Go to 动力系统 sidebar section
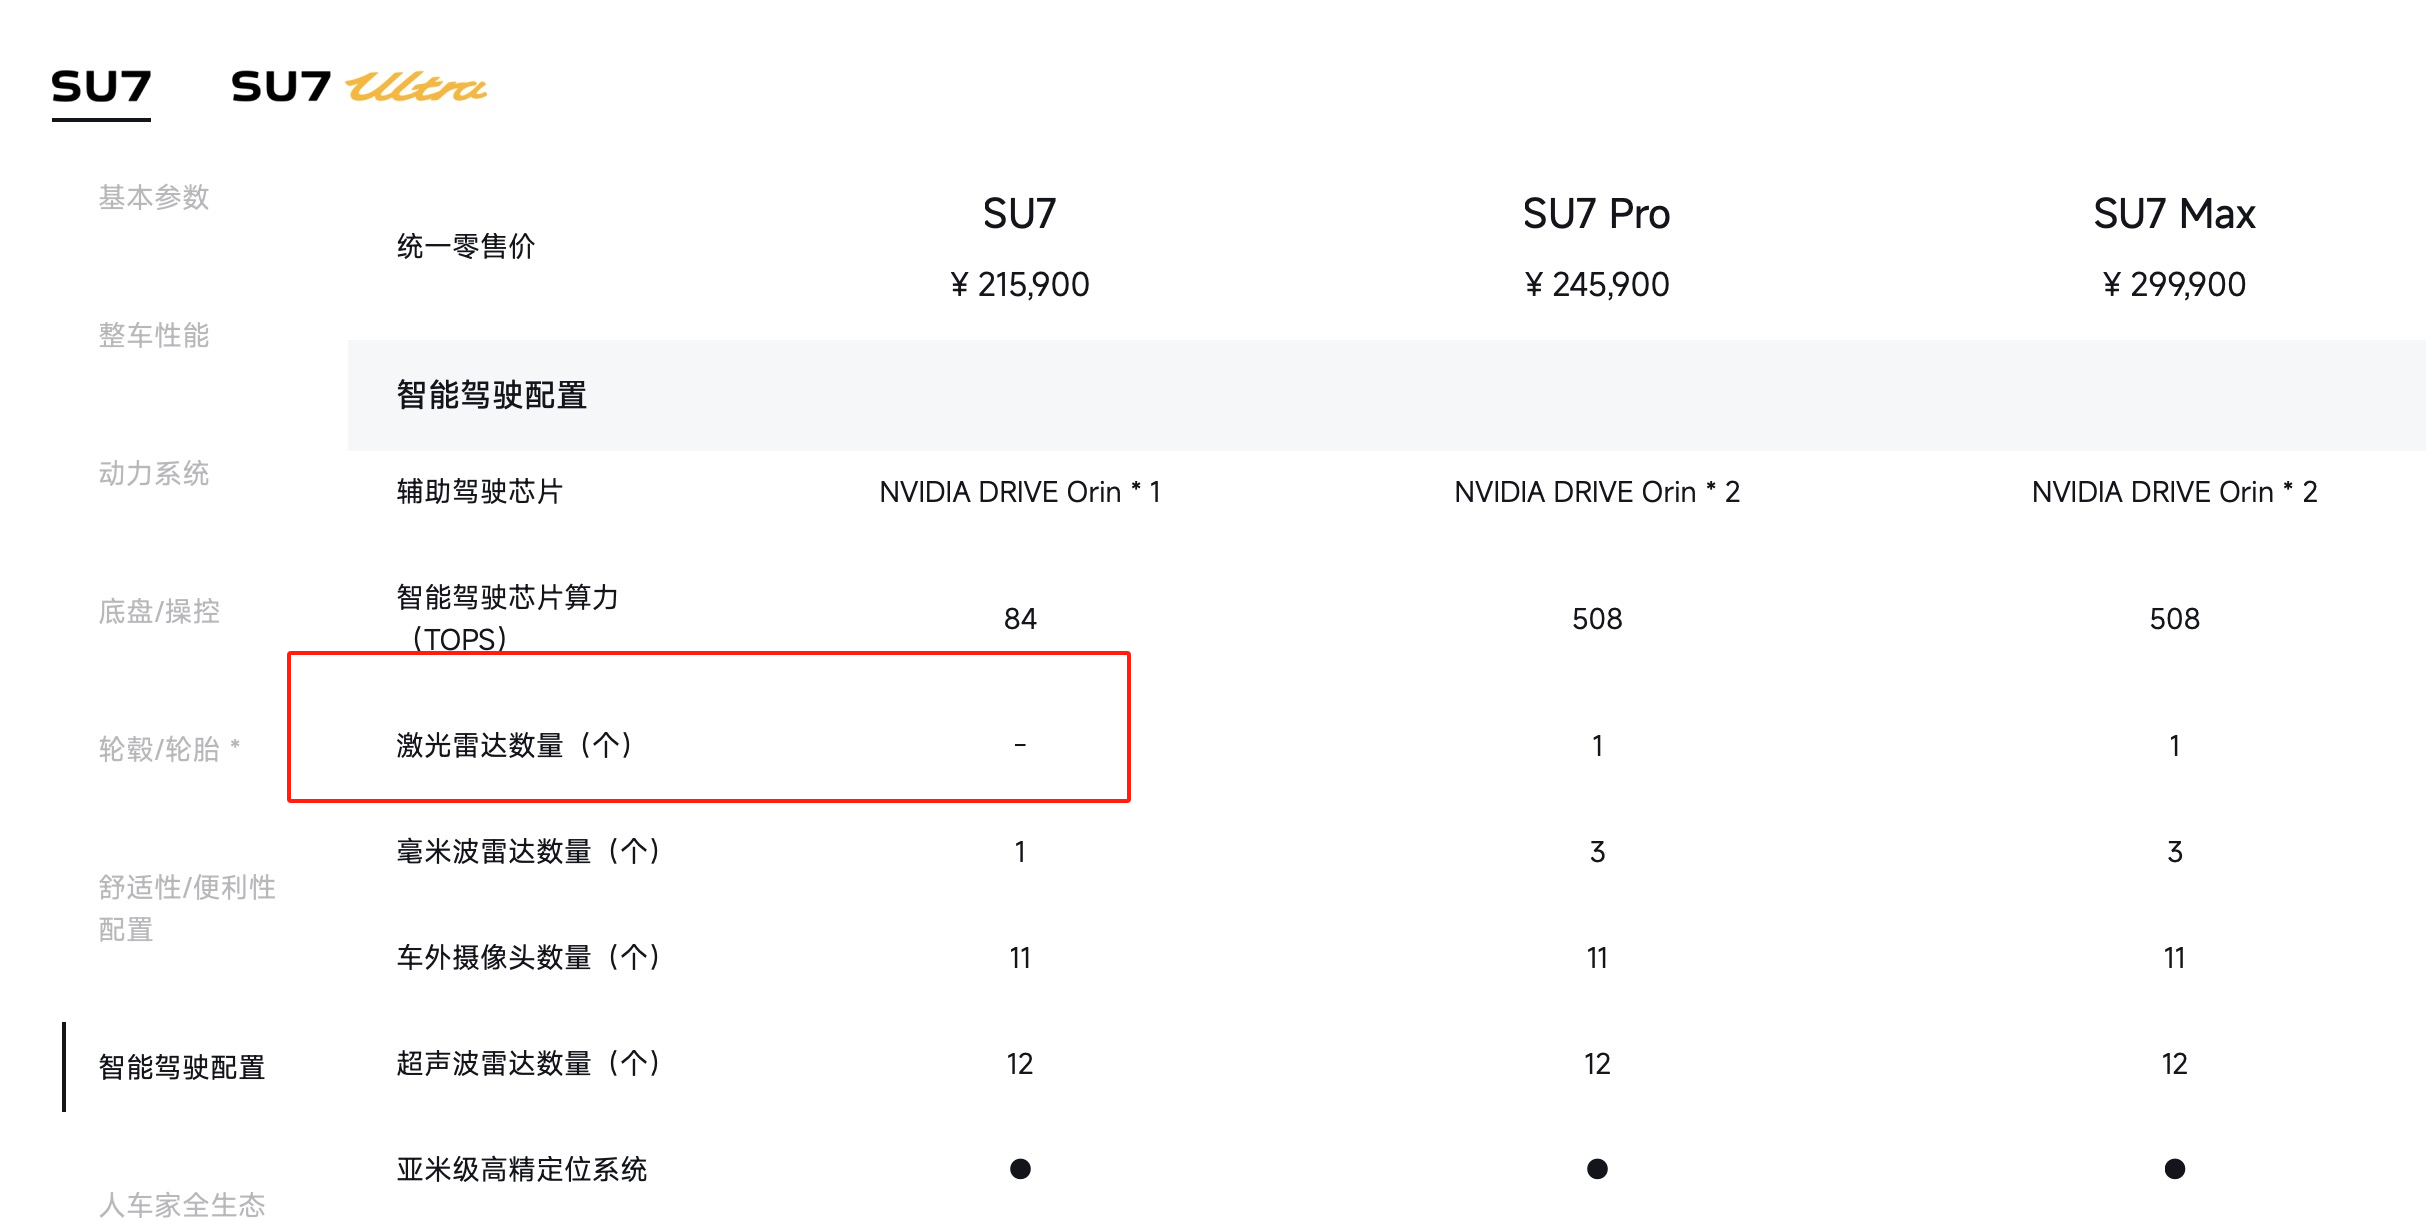The height and width of the screenshot is (1220, 2426). 154,473
